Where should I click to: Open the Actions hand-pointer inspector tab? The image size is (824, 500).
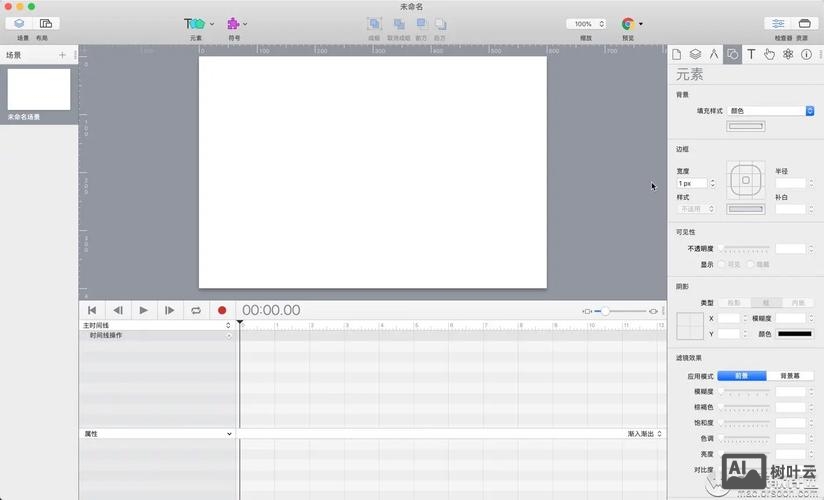click(769, 54)
